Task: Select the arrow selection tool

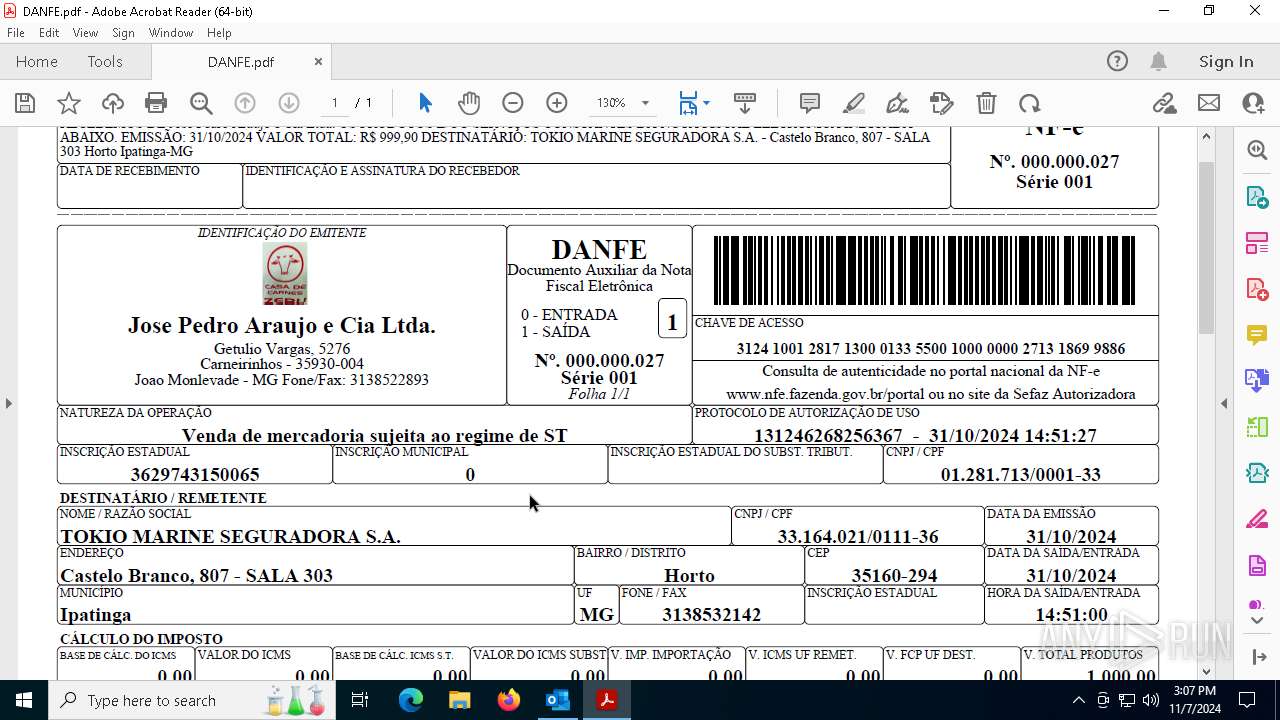Action: [x=425, y=103]
